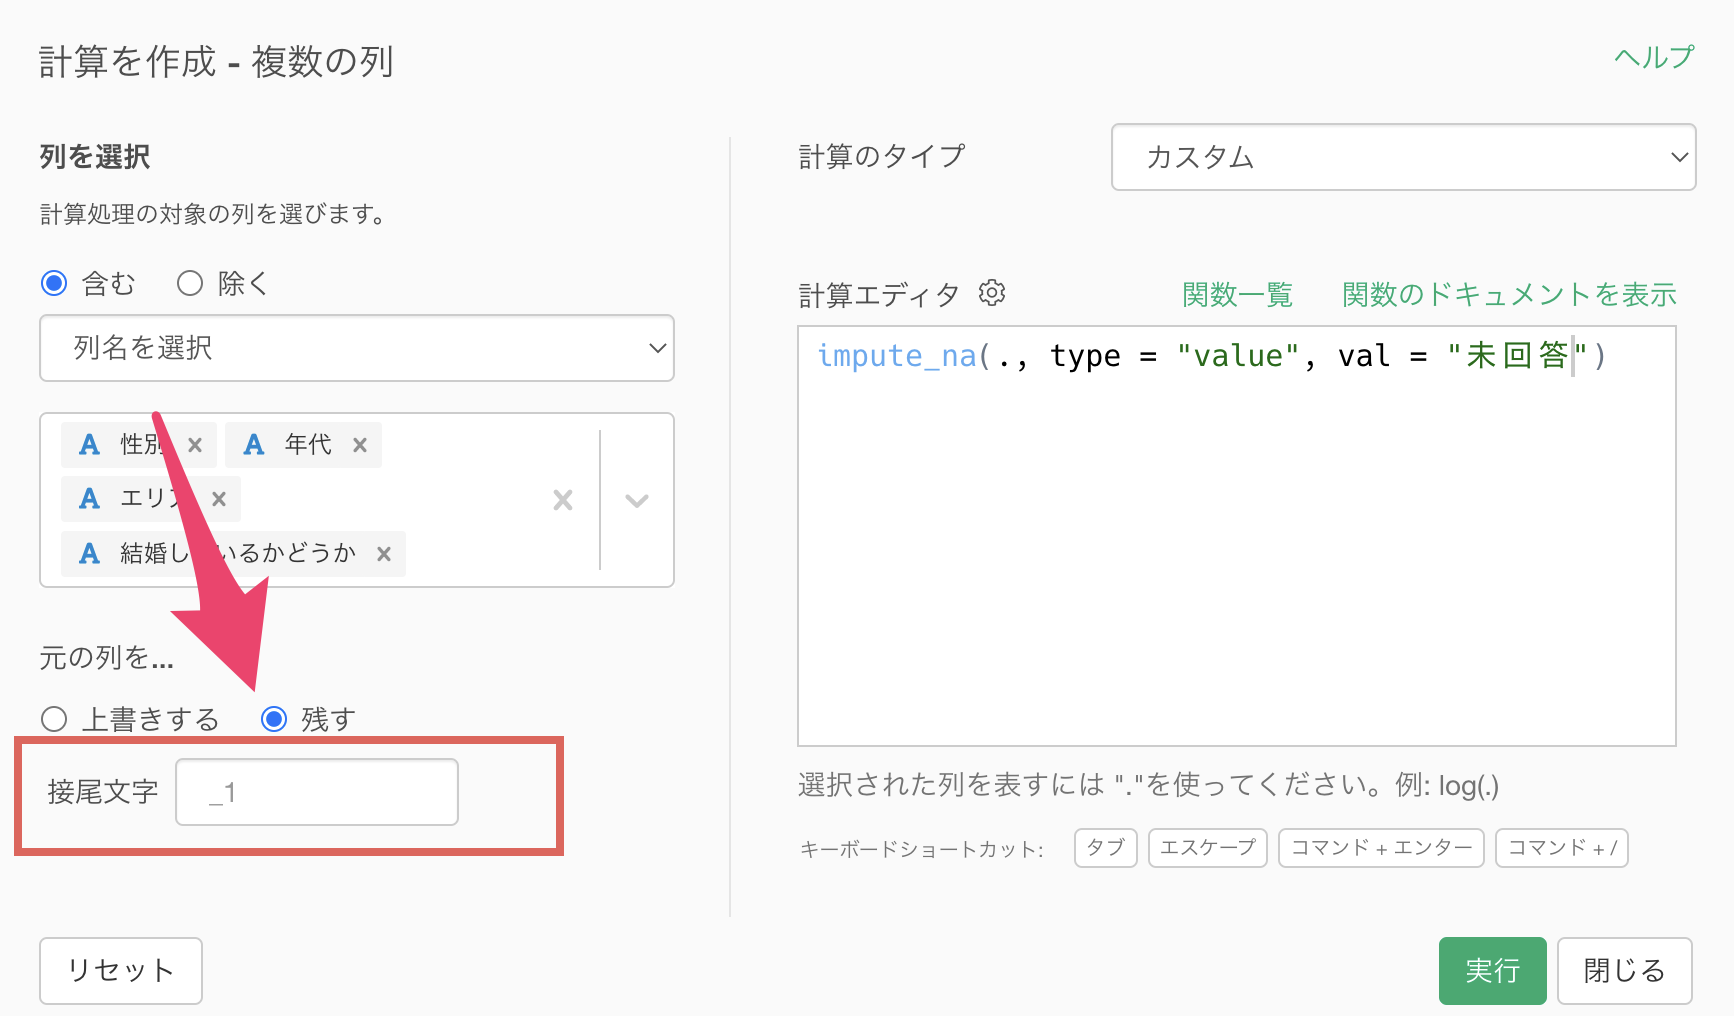Clear all selected columns
The image size is (1734, 1016).
(x=563, y=500)
